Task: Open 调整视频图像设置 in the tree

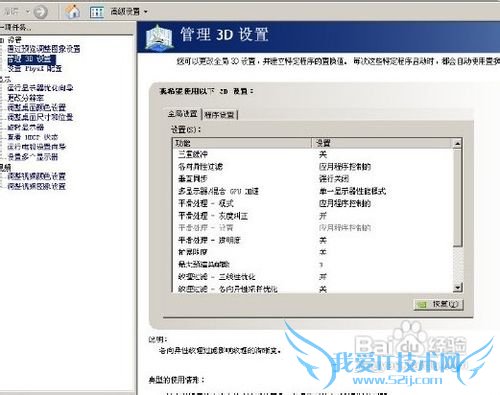Action: 36,186
